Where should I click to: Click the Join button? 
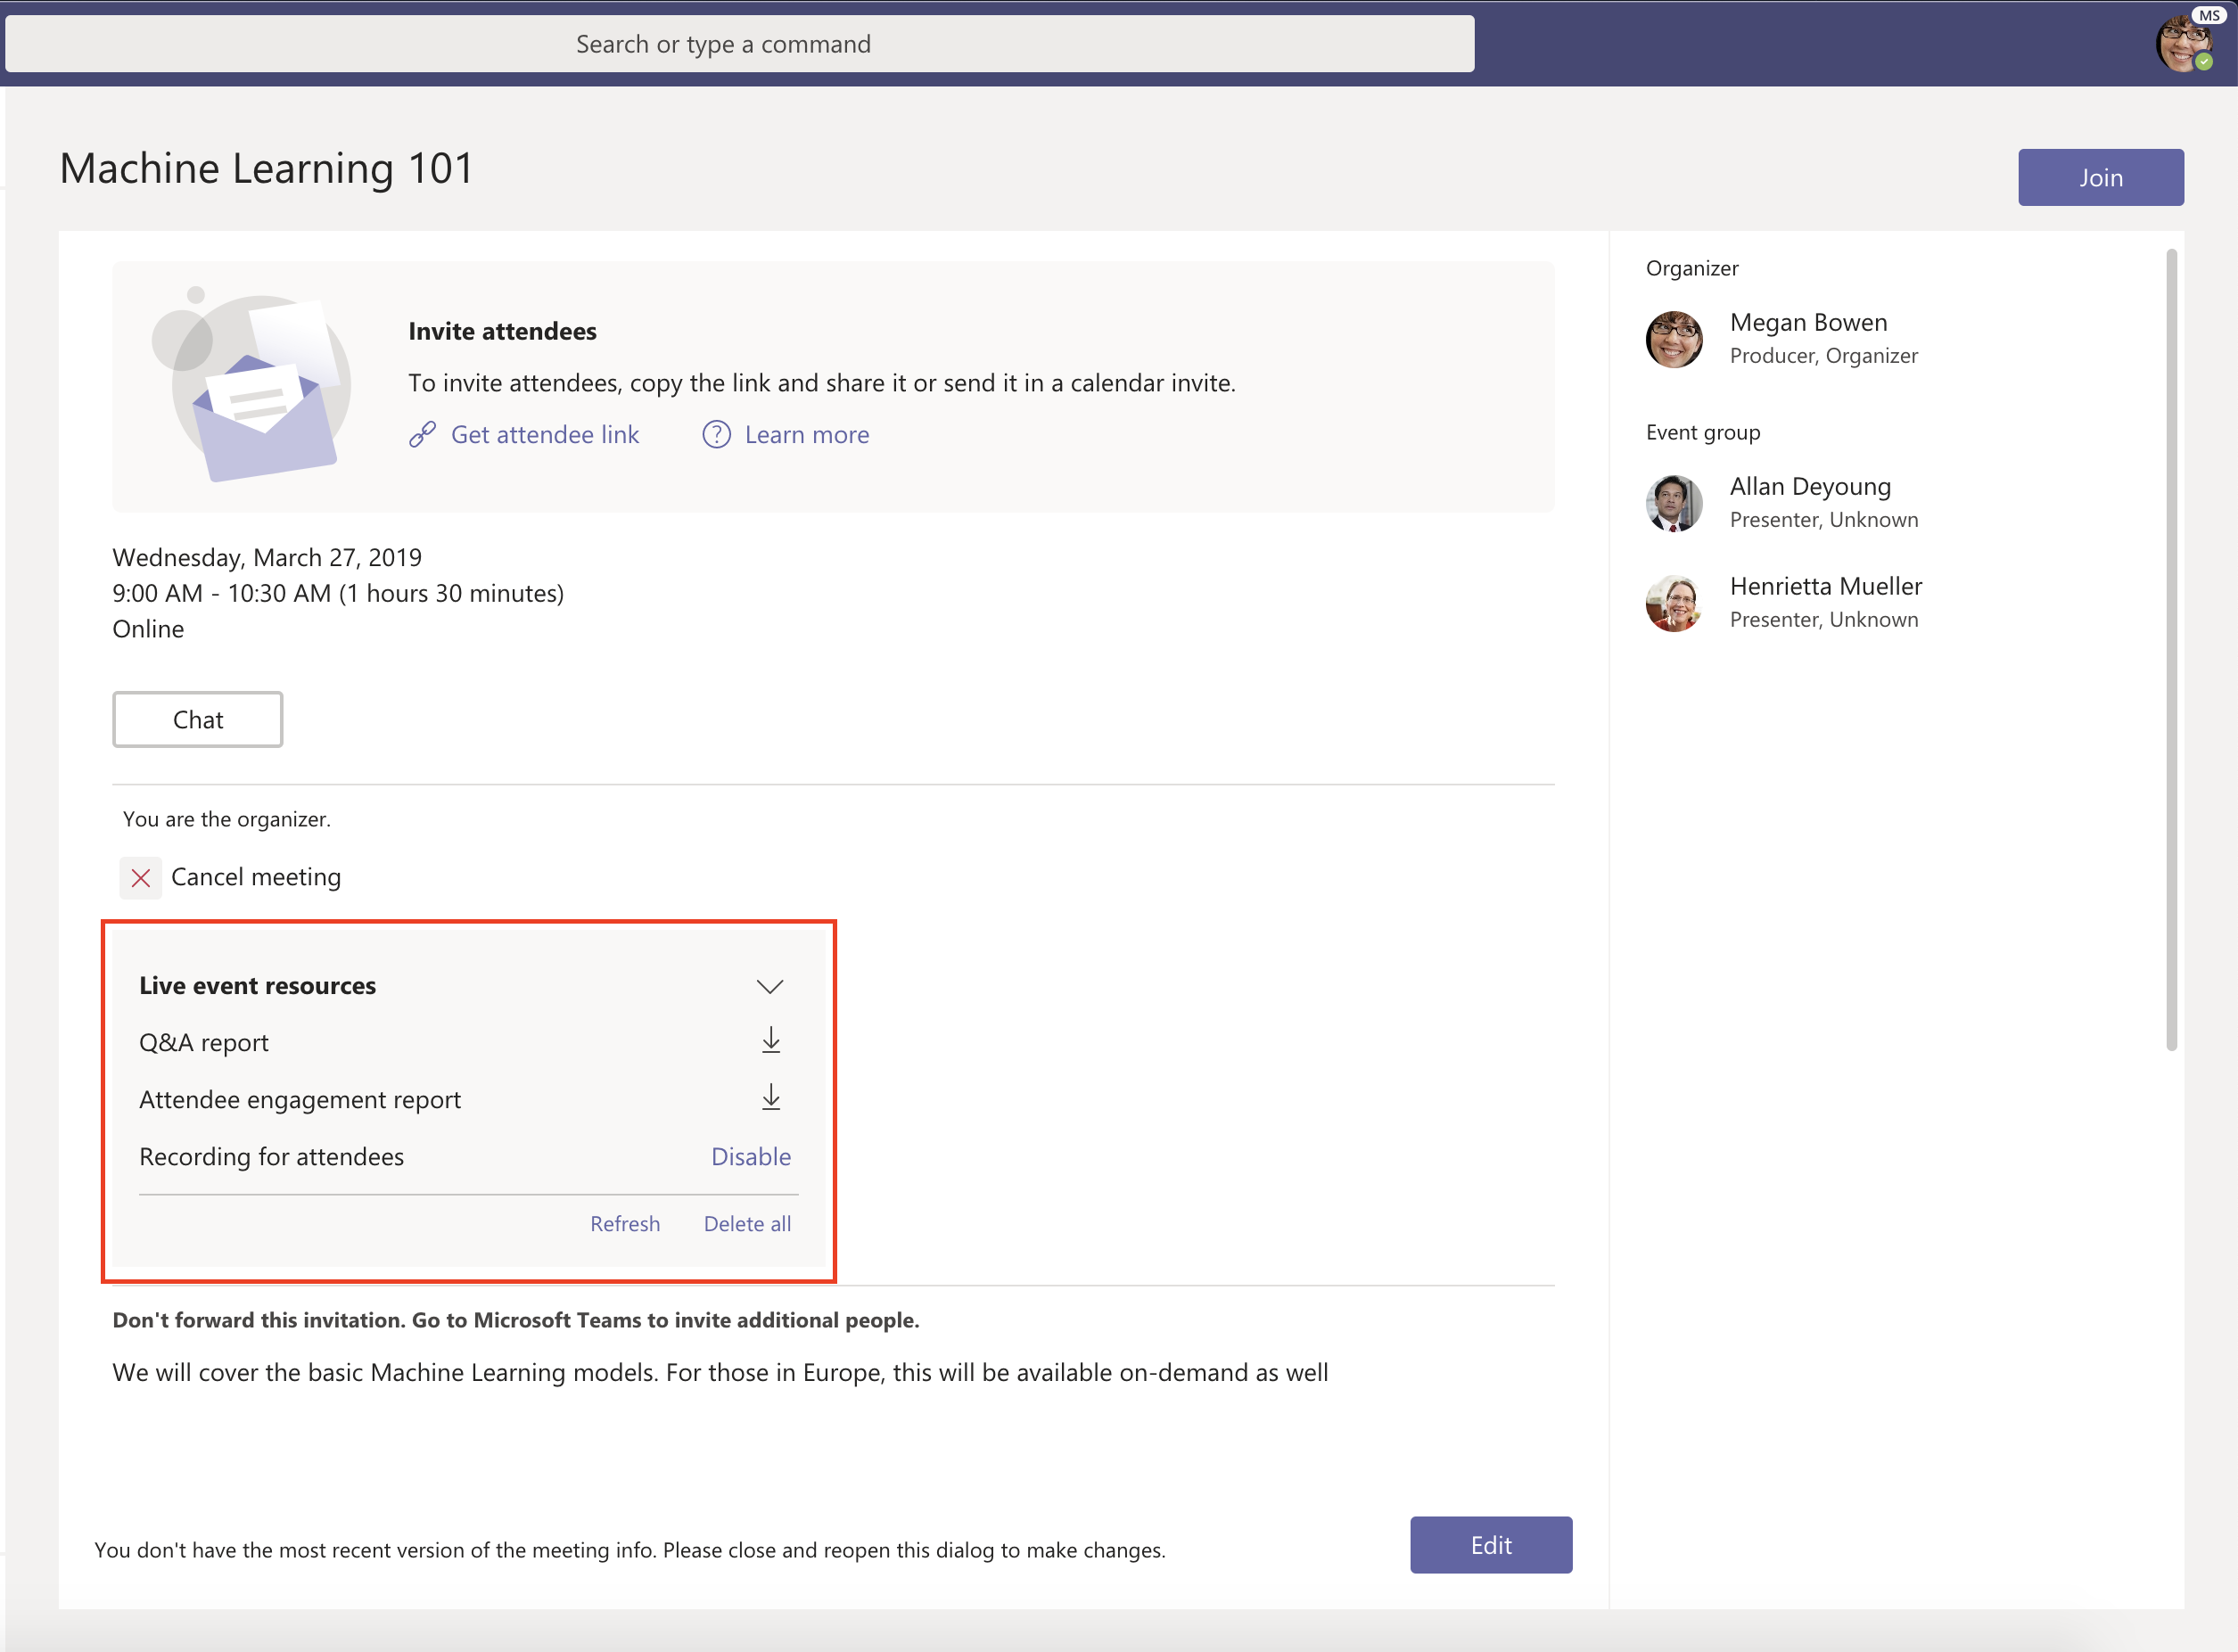[x=2101, y=177]
